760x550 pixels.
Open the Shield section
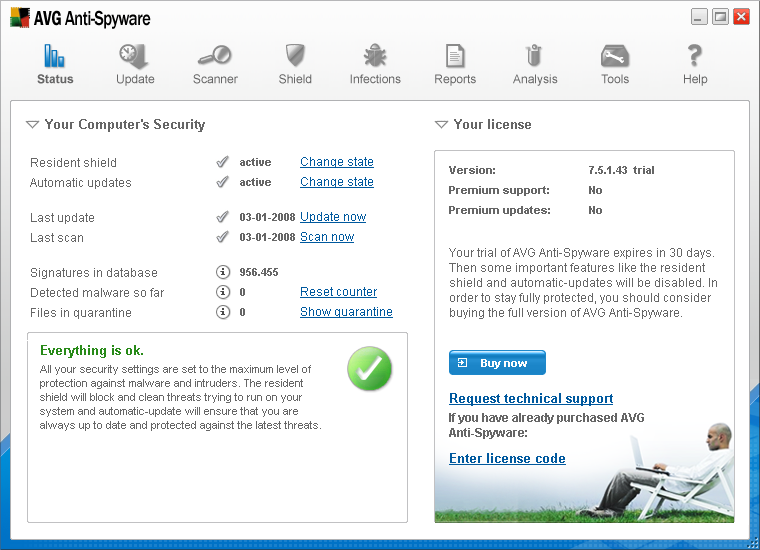295,64
